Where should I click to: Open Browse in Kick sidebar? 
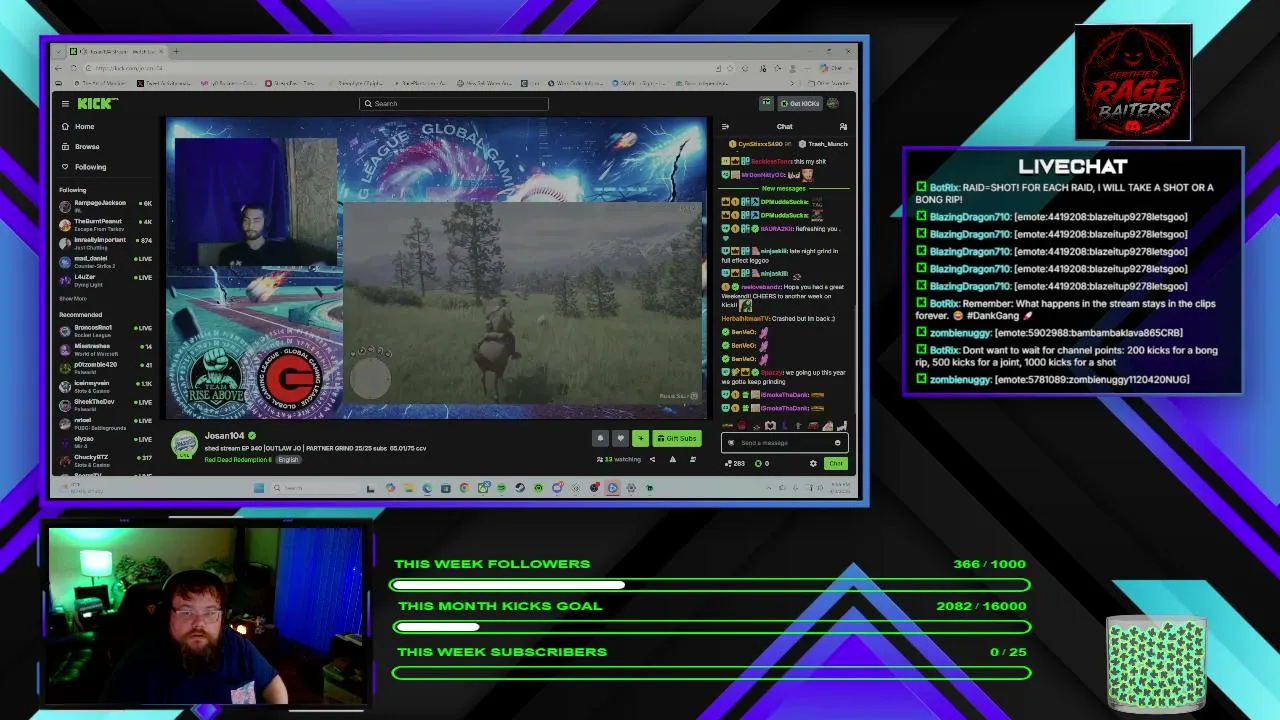coord(80,147)
